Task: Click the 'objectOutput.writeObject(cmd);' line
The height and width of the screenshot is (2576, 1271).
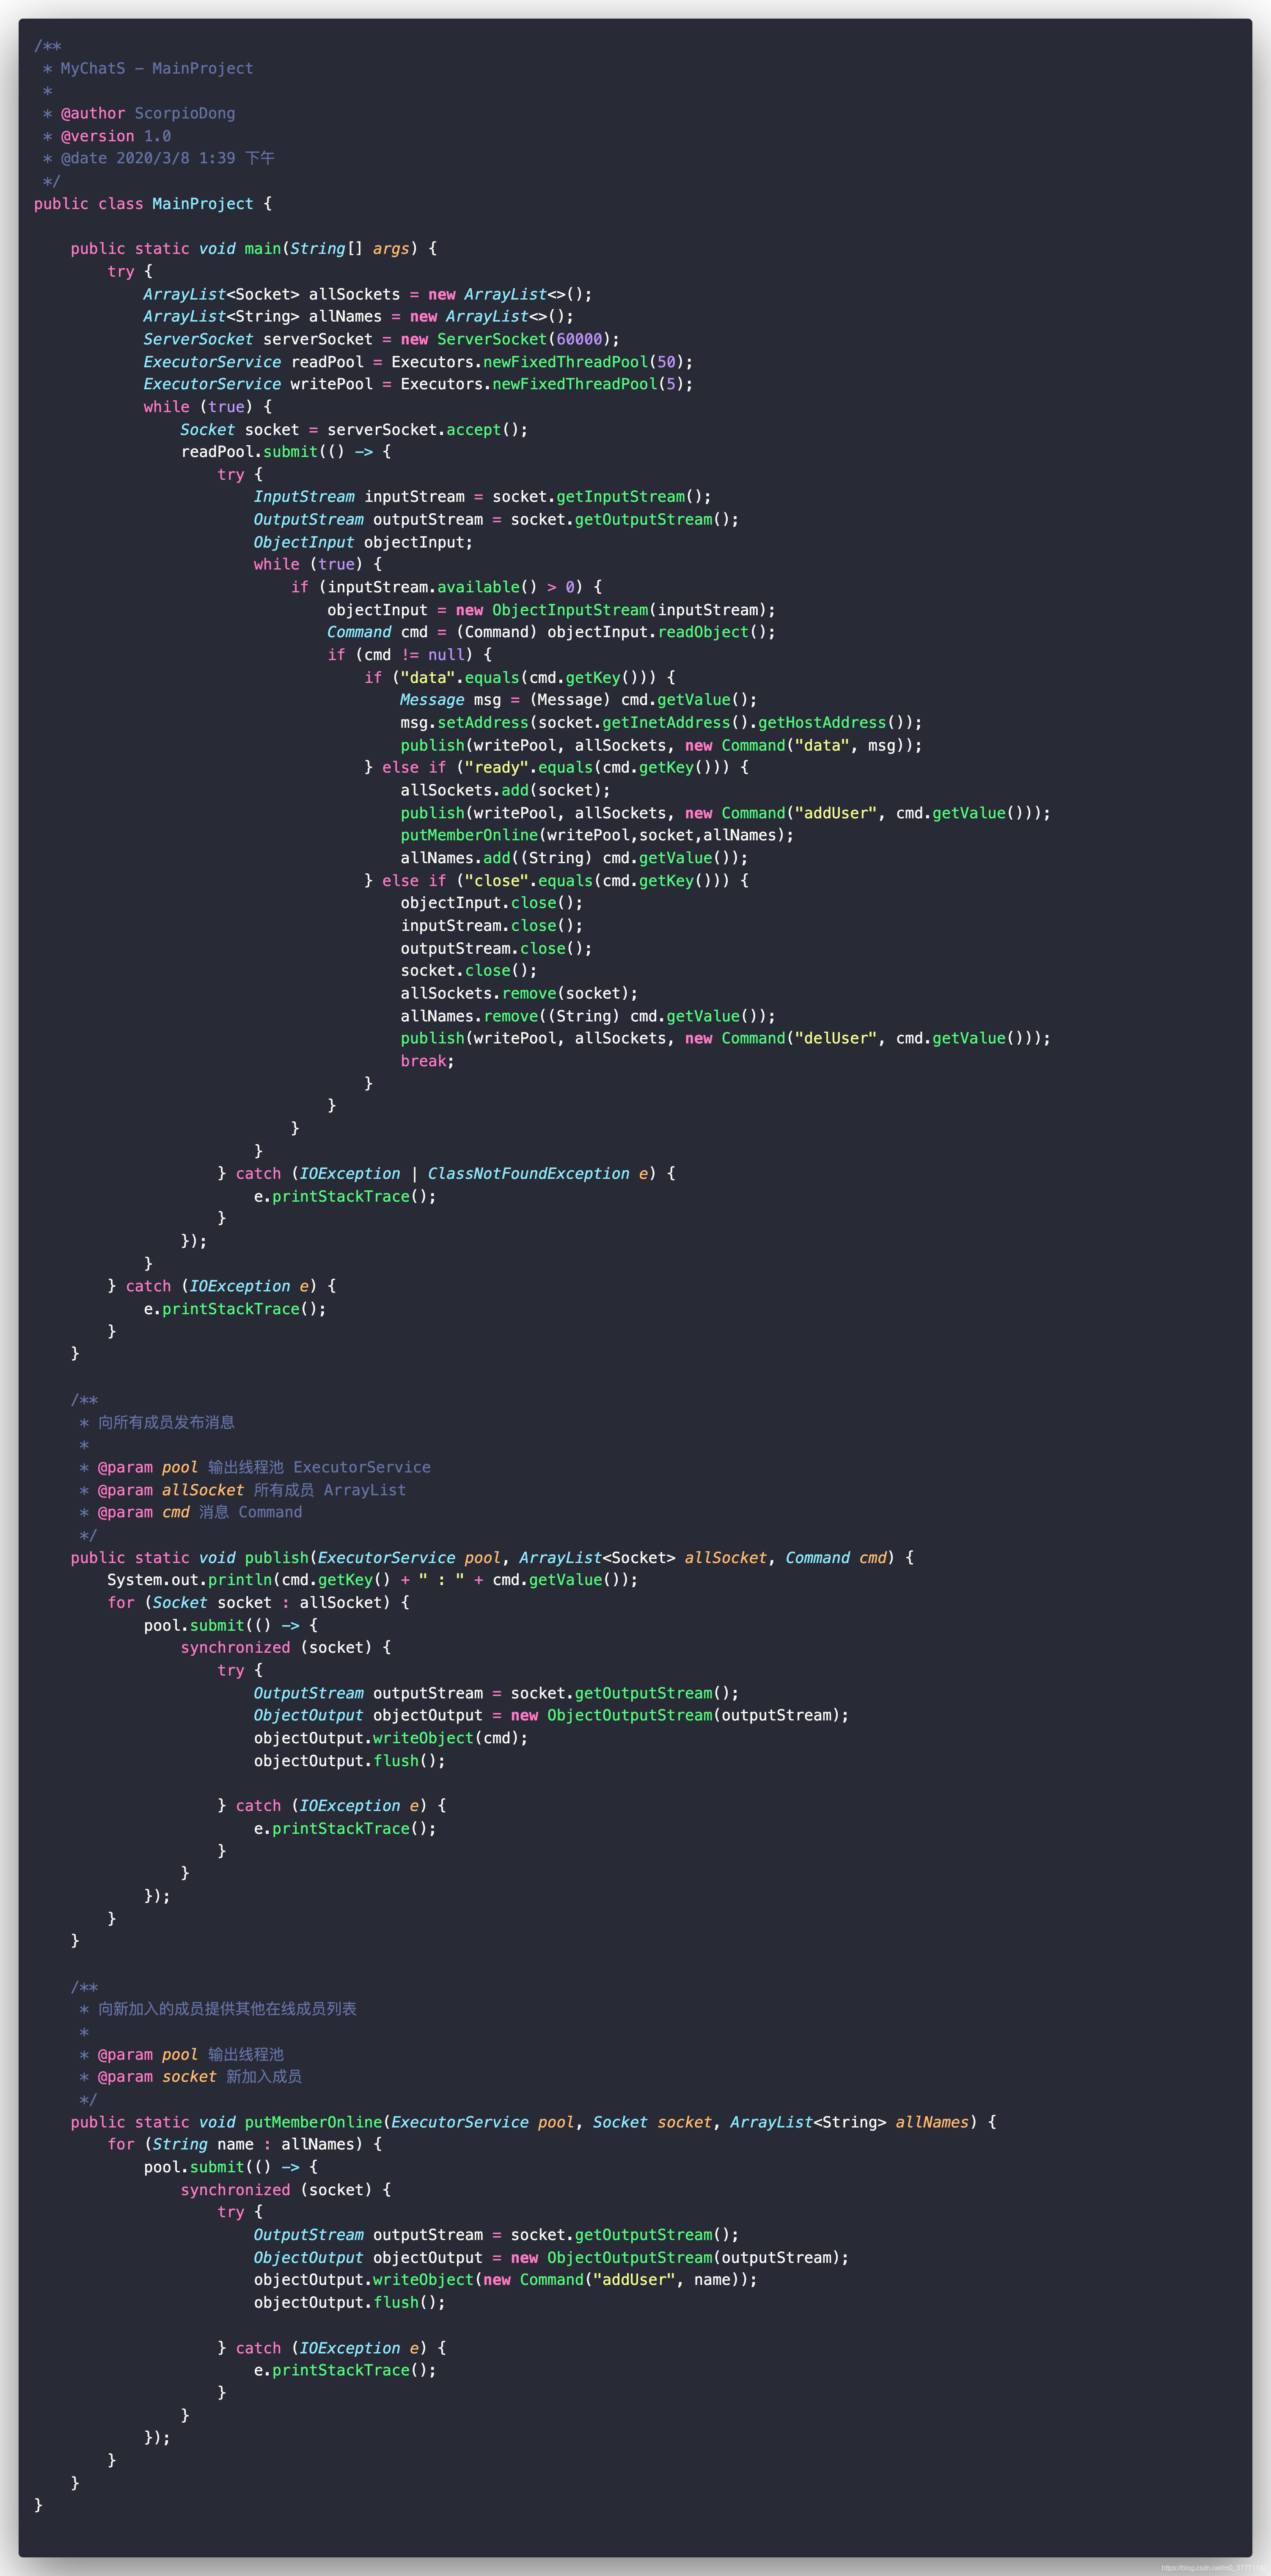Action: coord(390,1738)
